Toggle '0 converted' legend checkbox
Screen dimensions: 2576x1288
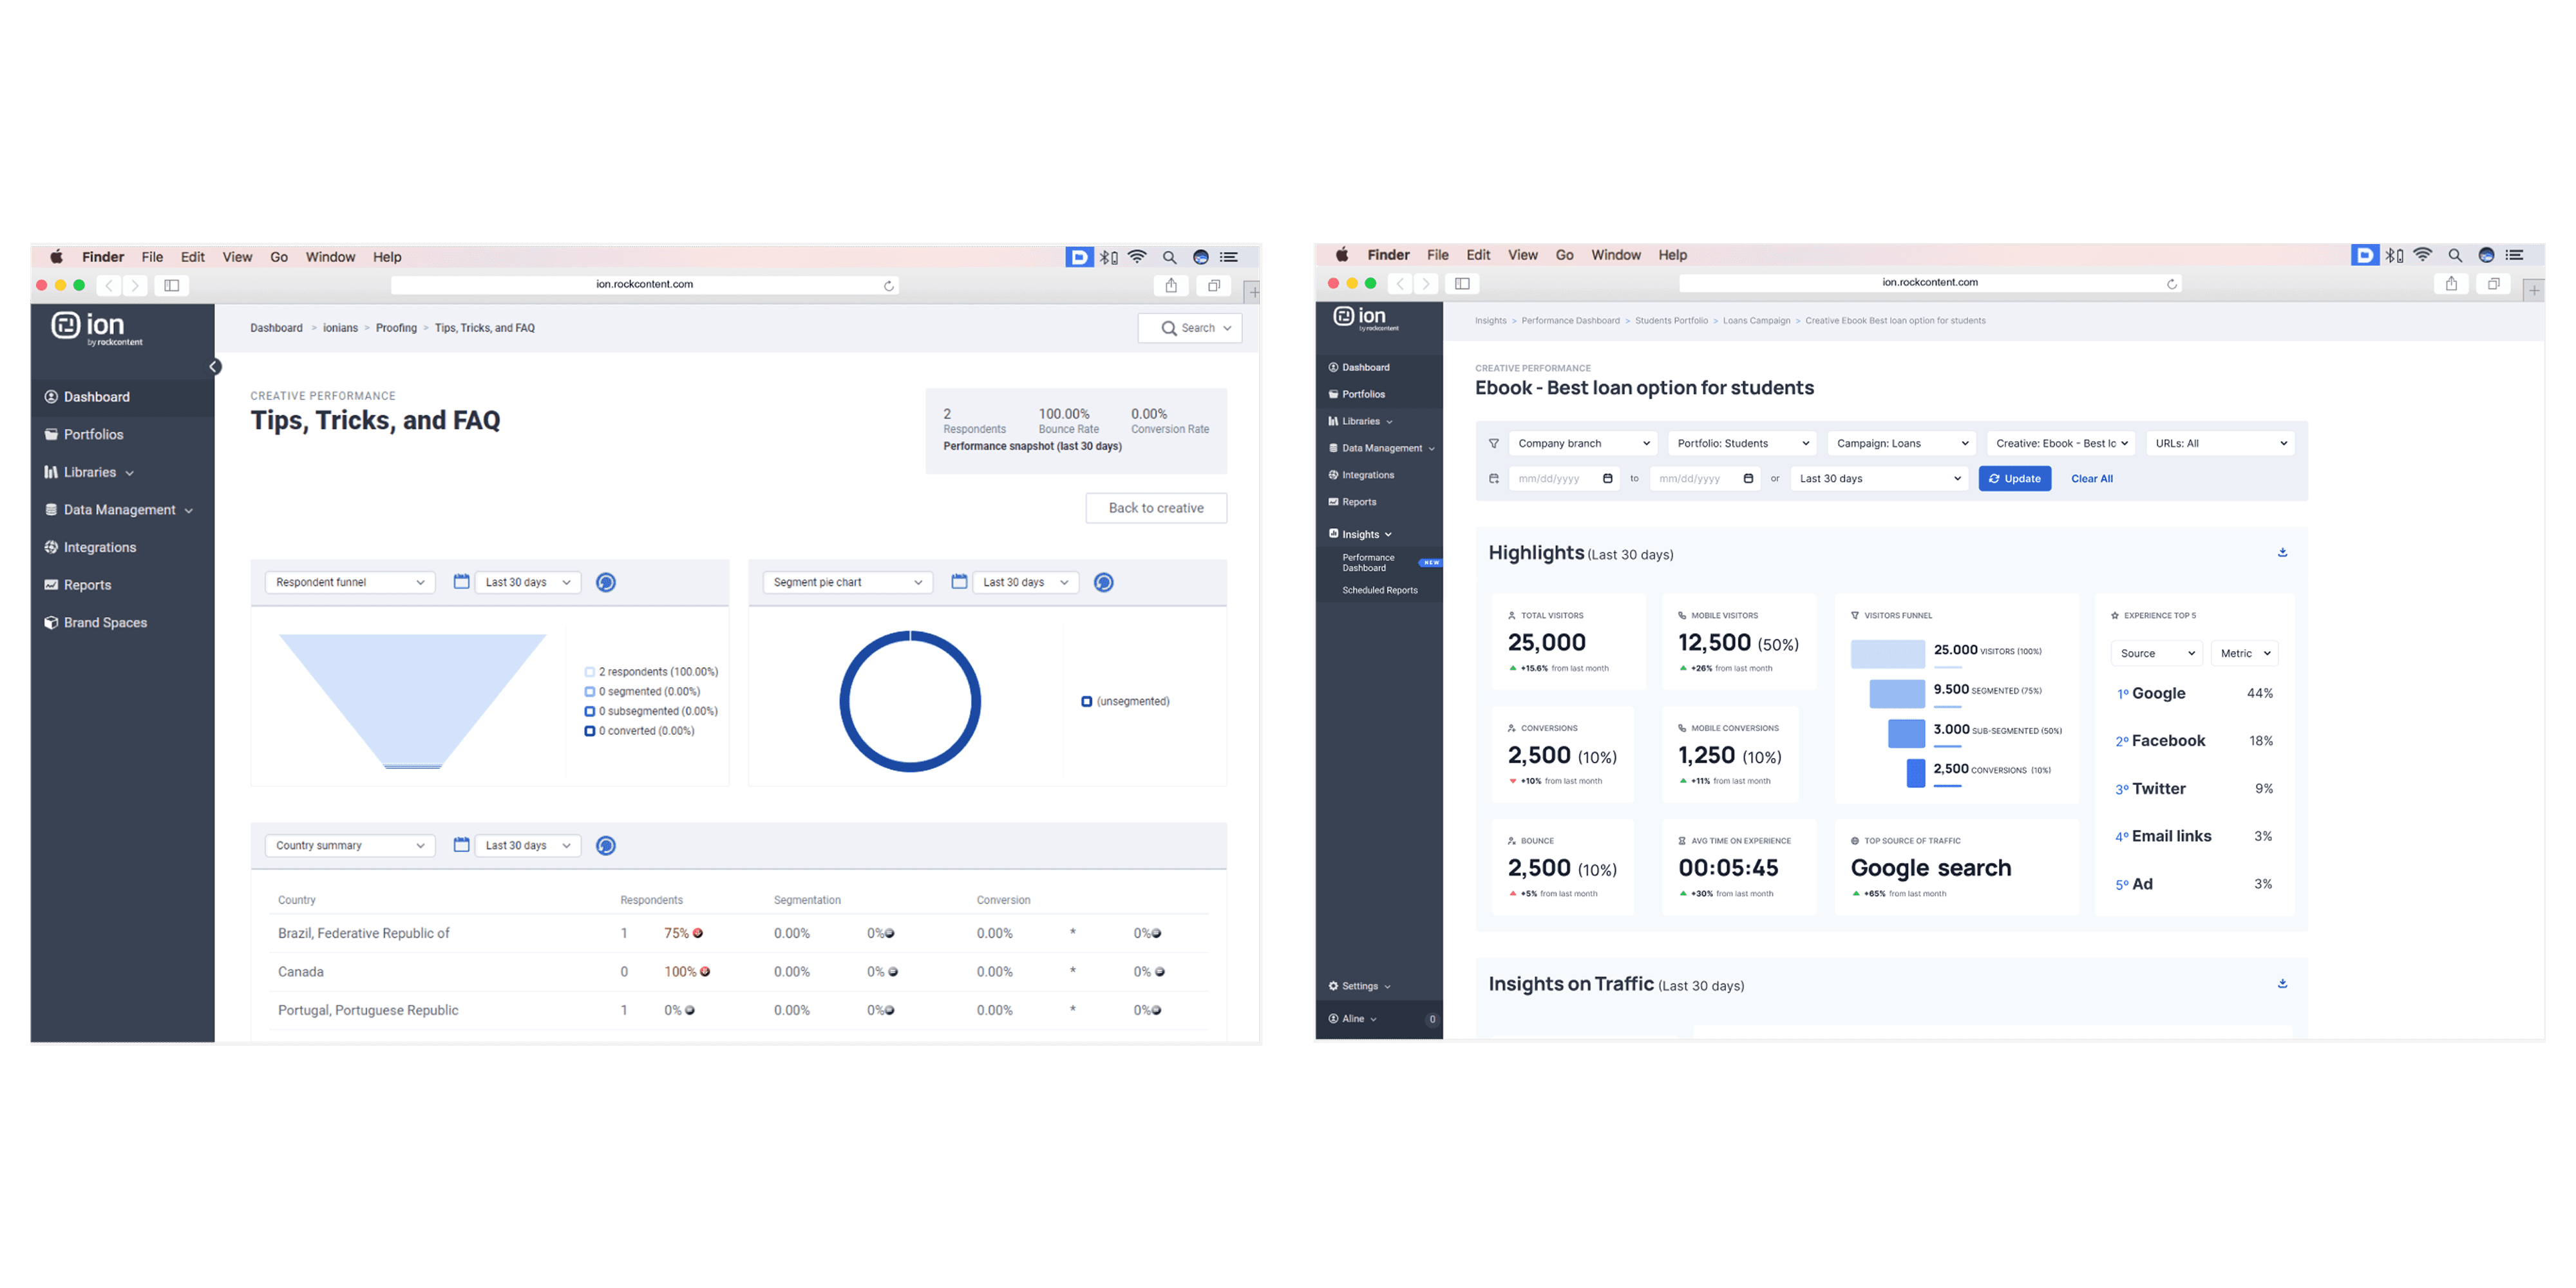click(x=589, y=731)
